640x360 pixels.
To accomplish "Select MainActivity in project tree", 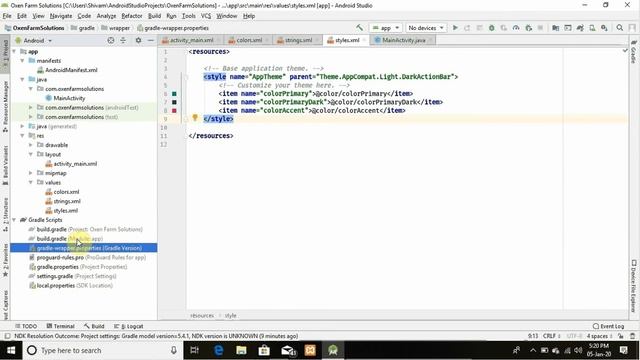I will point(69,98).
